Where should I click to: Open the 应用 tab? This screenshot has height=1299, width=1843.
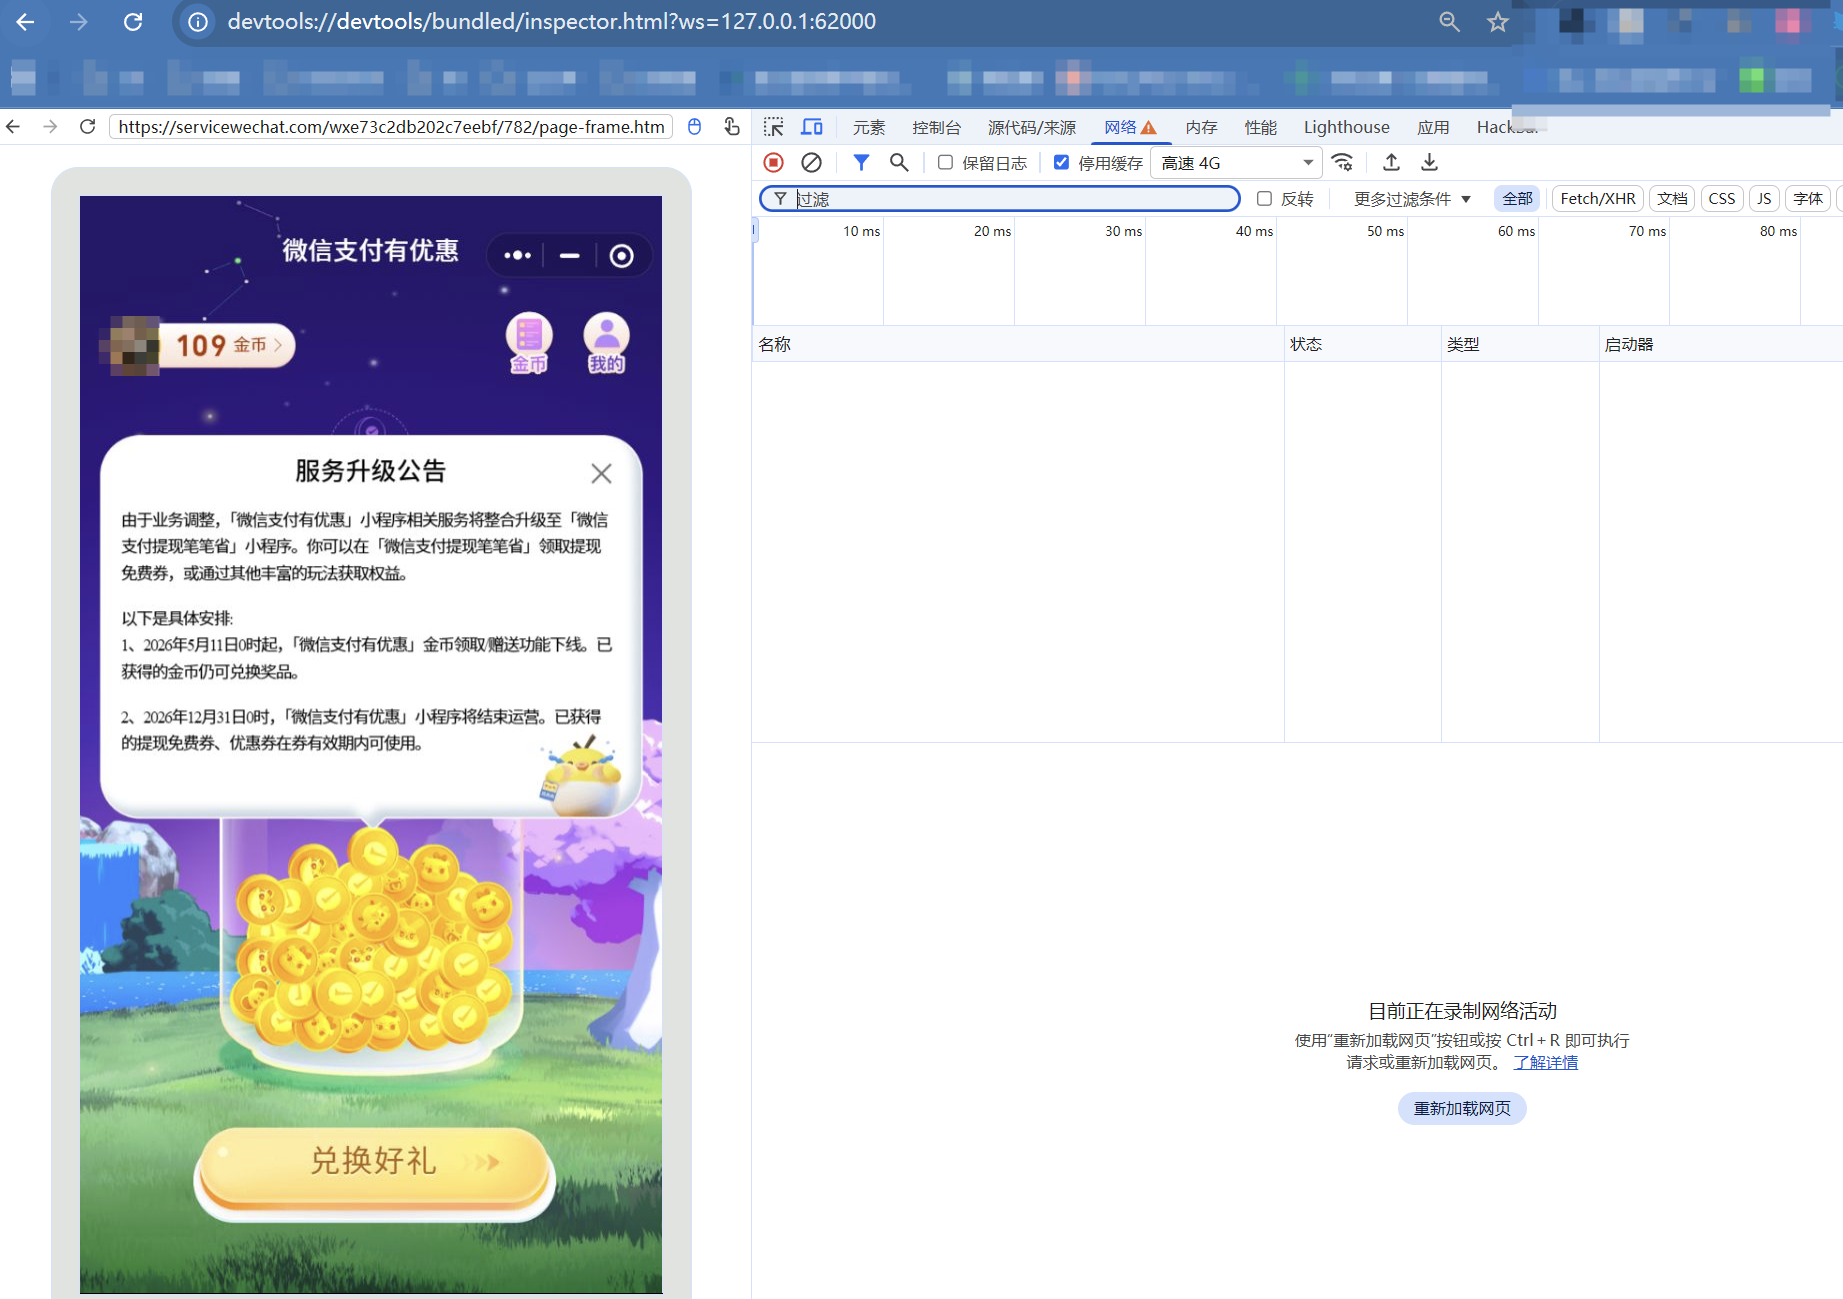1433,127
